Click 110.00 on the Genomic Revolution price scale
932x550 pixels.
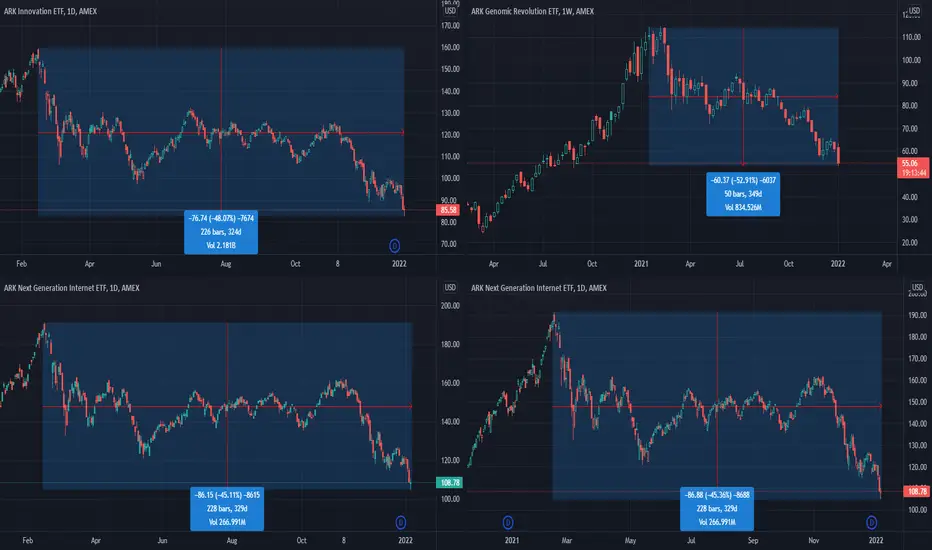pos(911,37)
